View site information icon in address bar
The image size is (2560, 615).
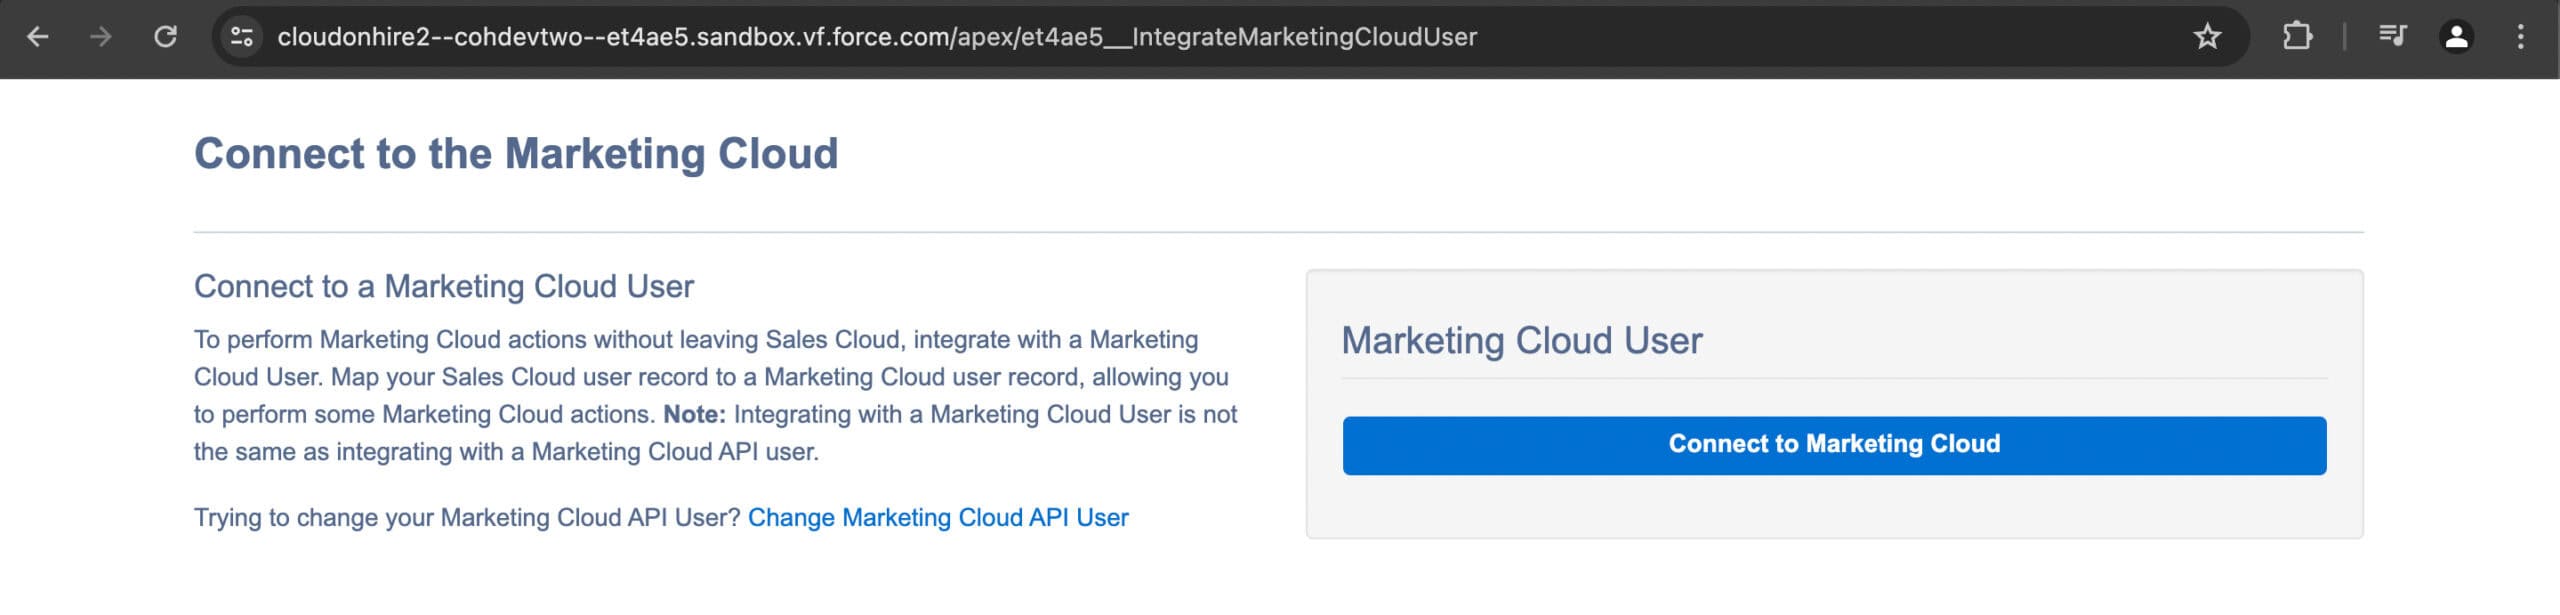tap(242, 37)
